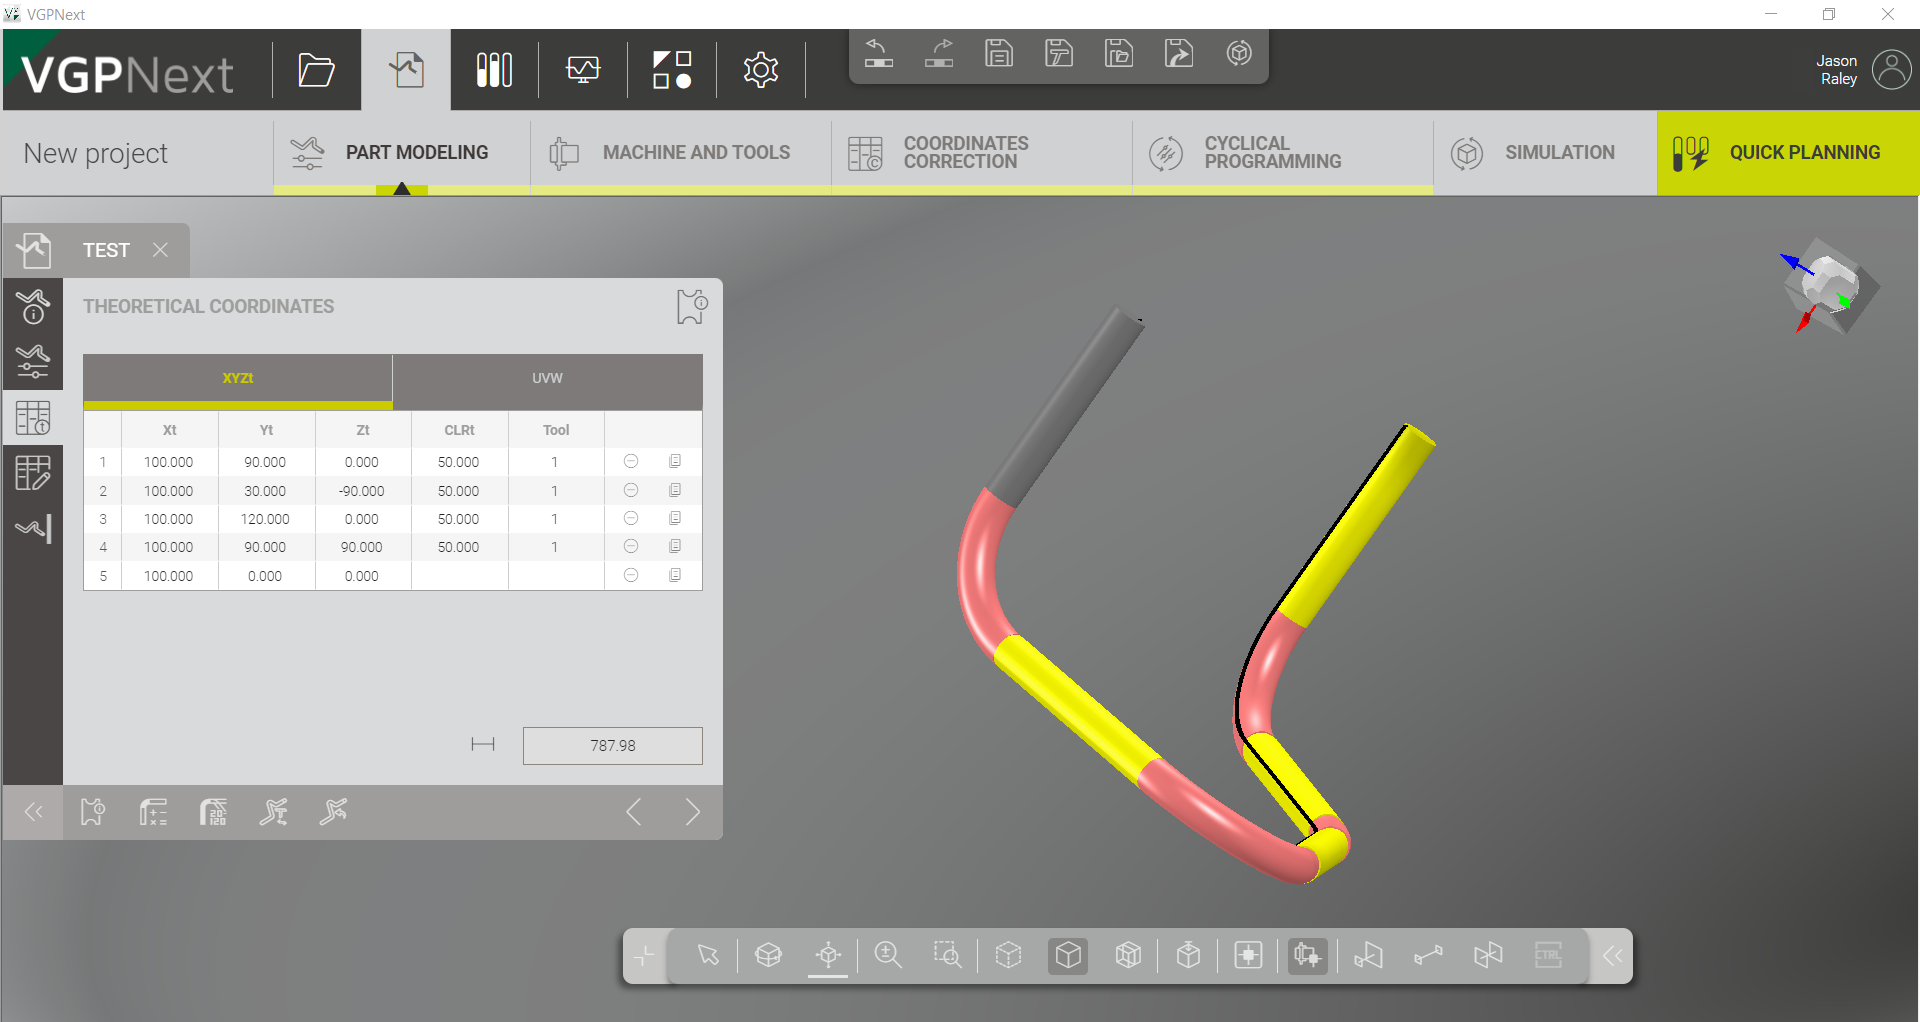Select the table edit icon in left sidebar
The image size is (1920, 1022).
[x=33, y=472]
